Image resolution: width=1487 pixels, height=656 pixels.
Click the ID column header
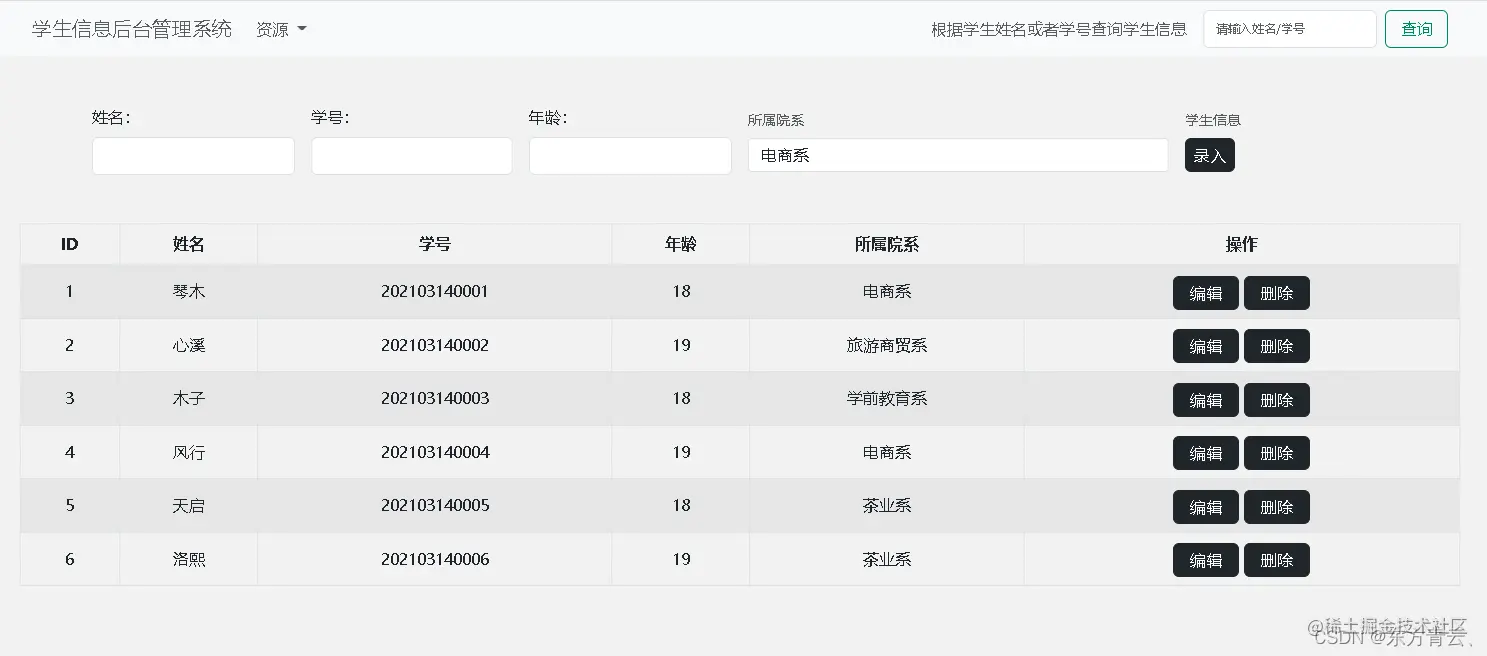(x=70, y=244)
